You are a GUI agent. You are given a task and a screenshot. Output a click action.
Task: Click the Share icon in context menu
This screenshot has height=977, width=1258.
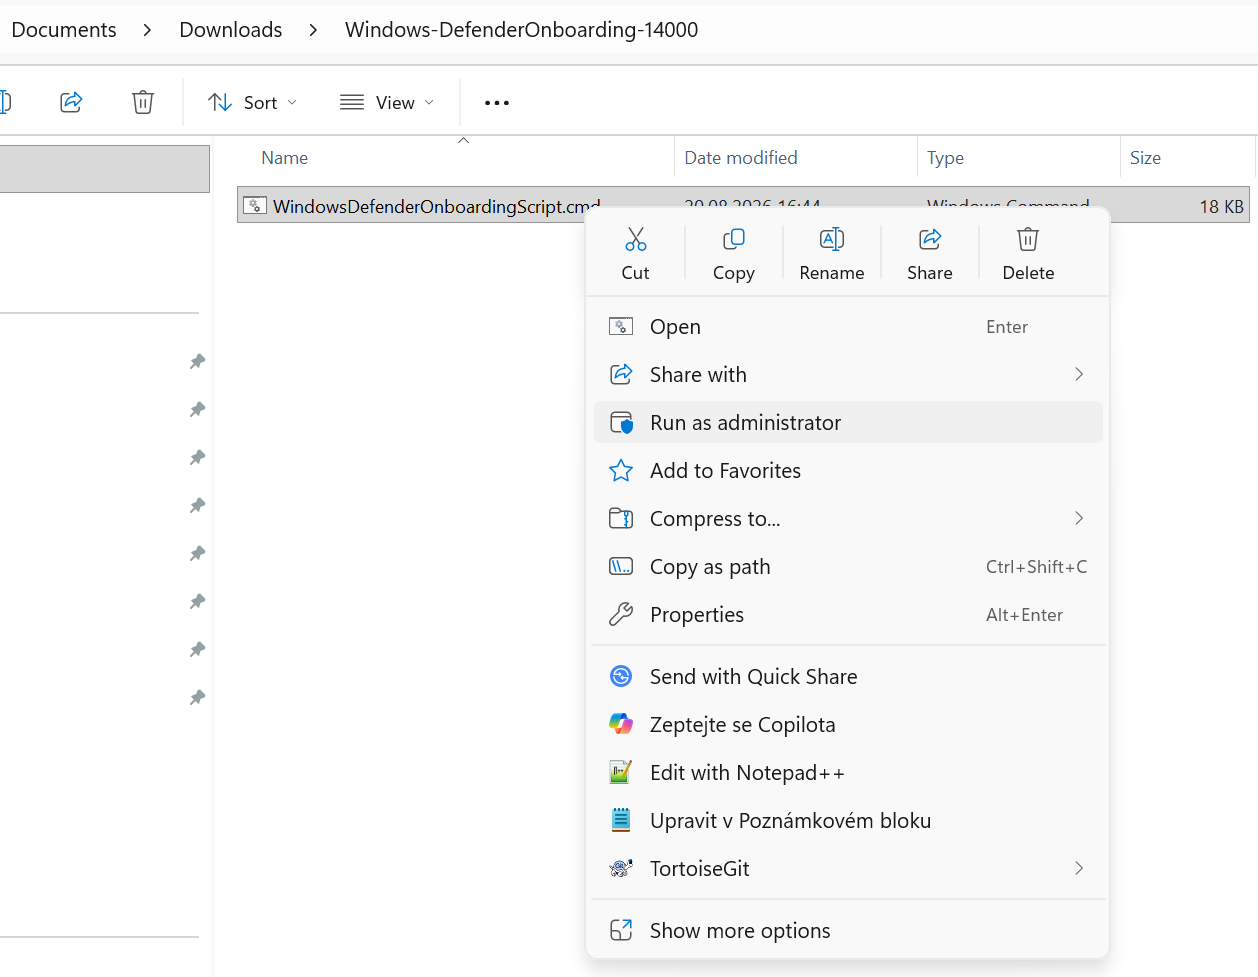click(929, 239)
